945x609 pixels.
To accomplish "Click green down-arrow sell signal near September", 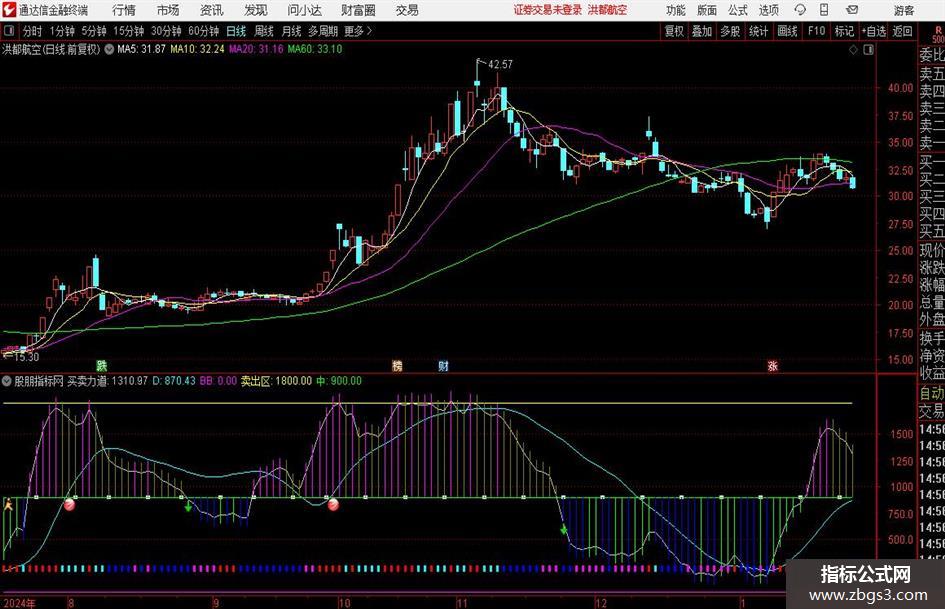I will point(188,506).
